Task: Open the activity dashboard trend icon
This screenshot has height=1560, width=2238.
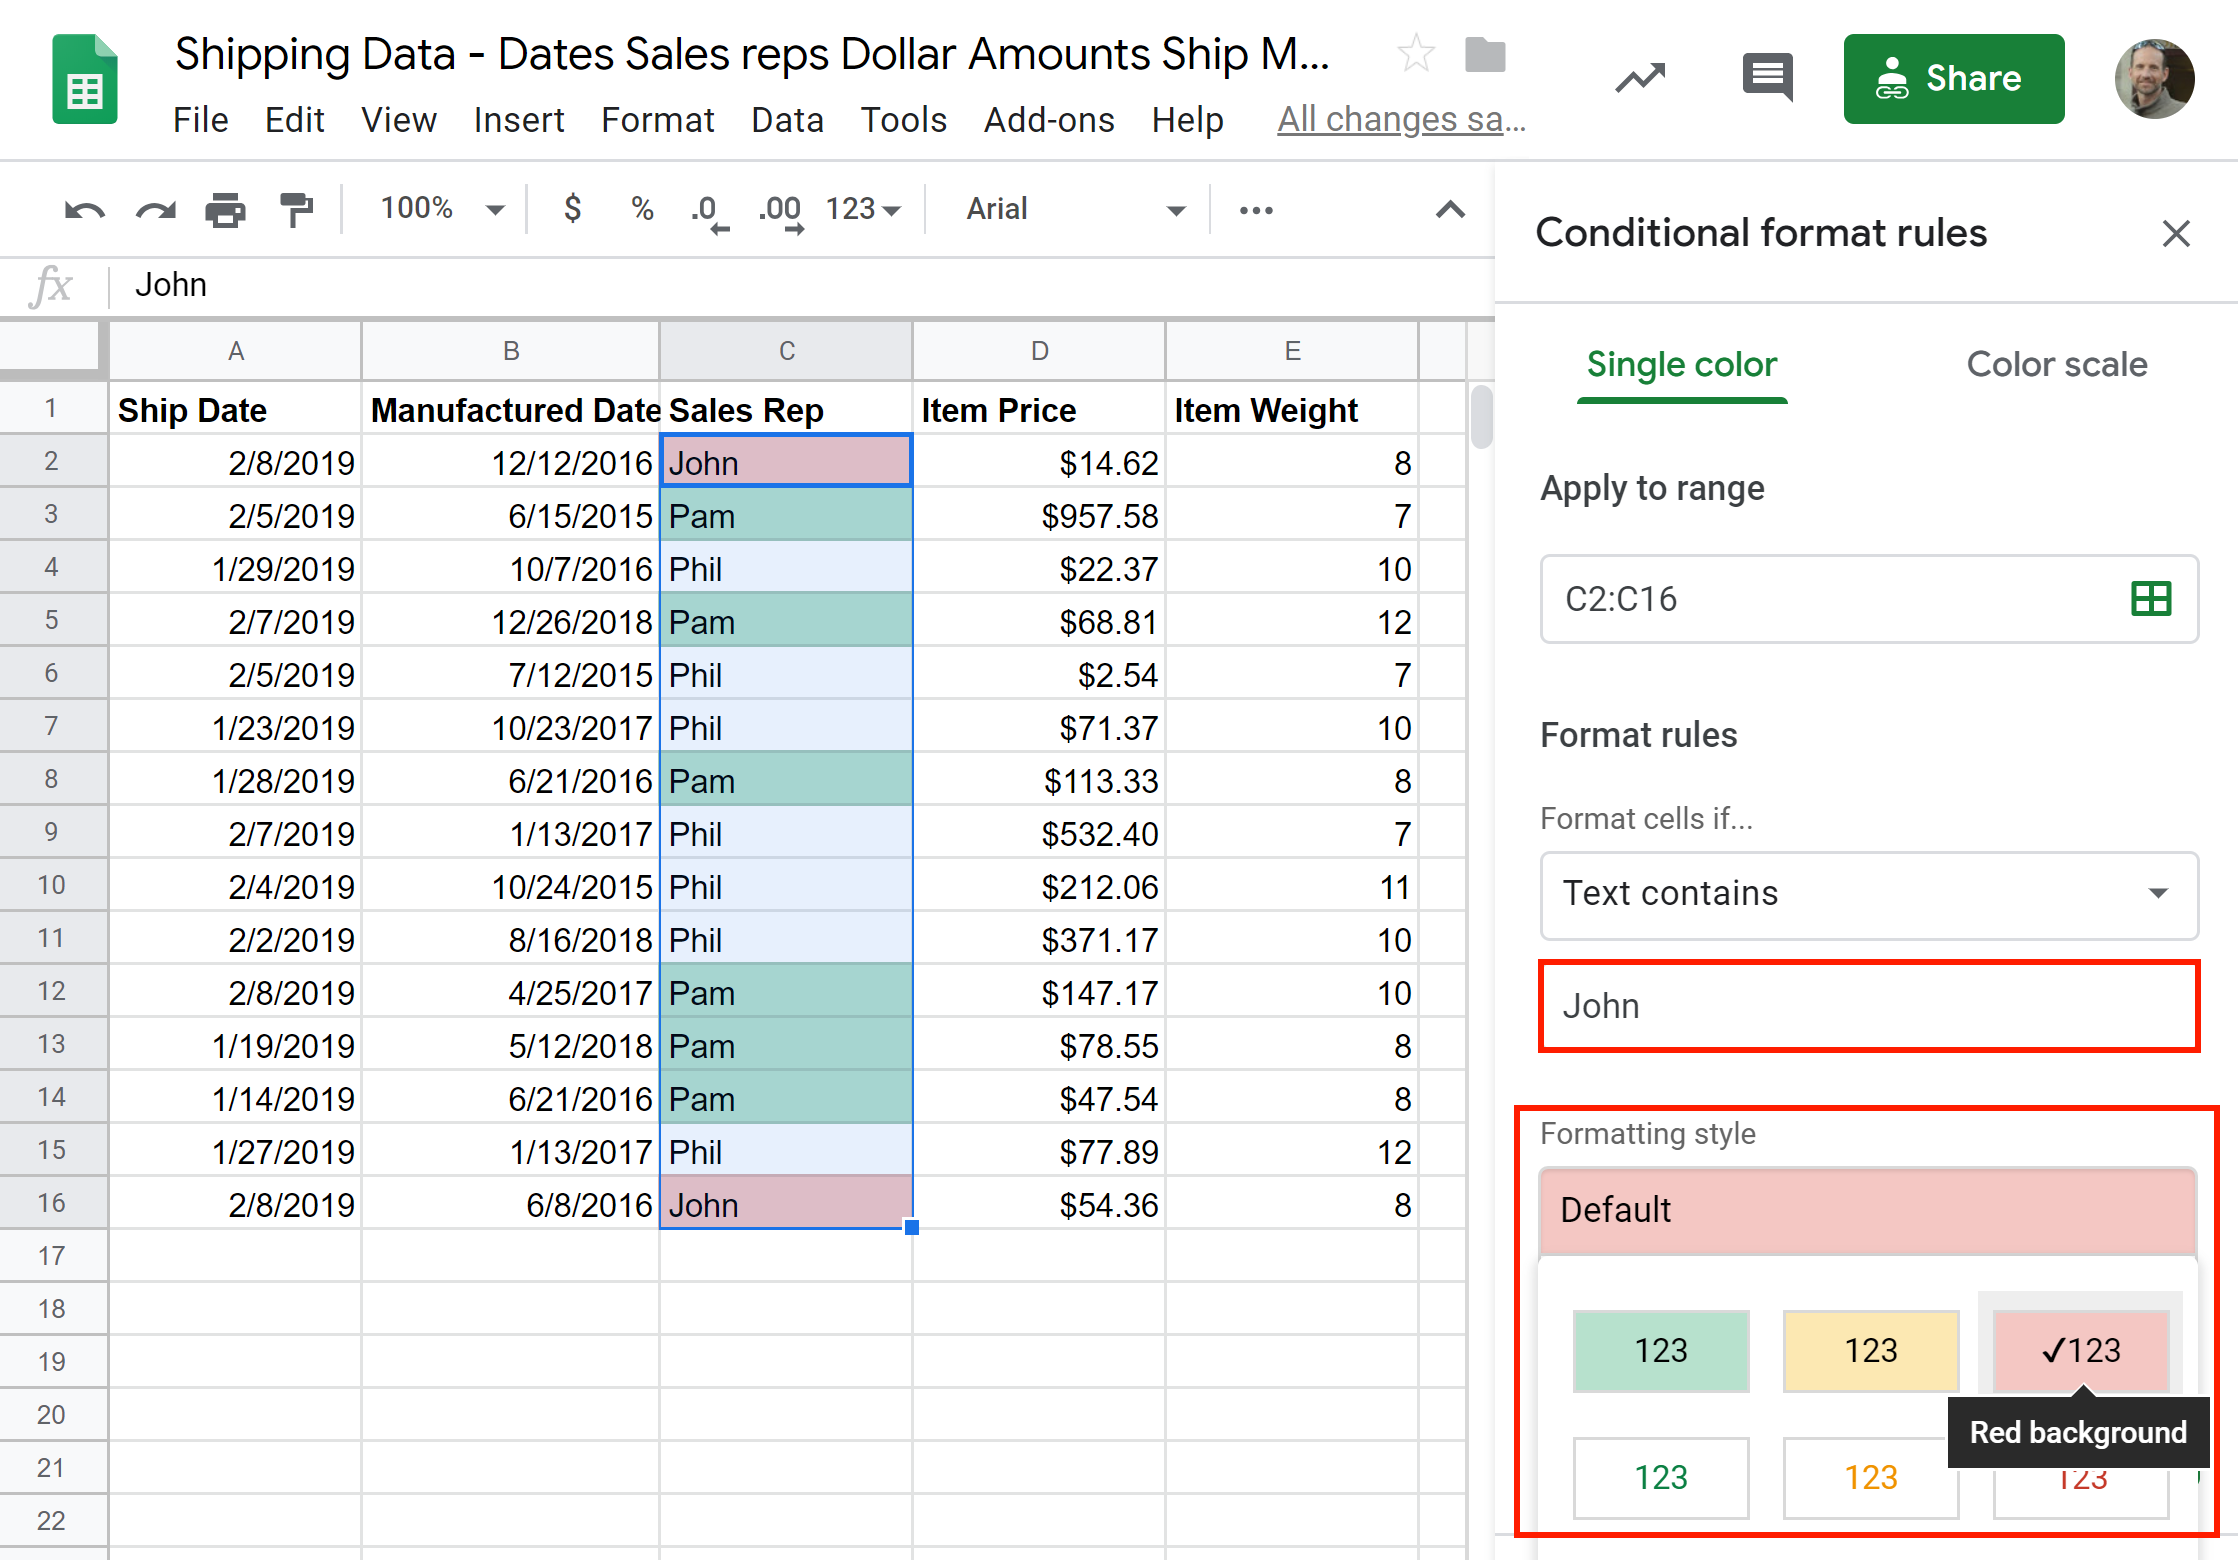Action: pos(1640,78)
